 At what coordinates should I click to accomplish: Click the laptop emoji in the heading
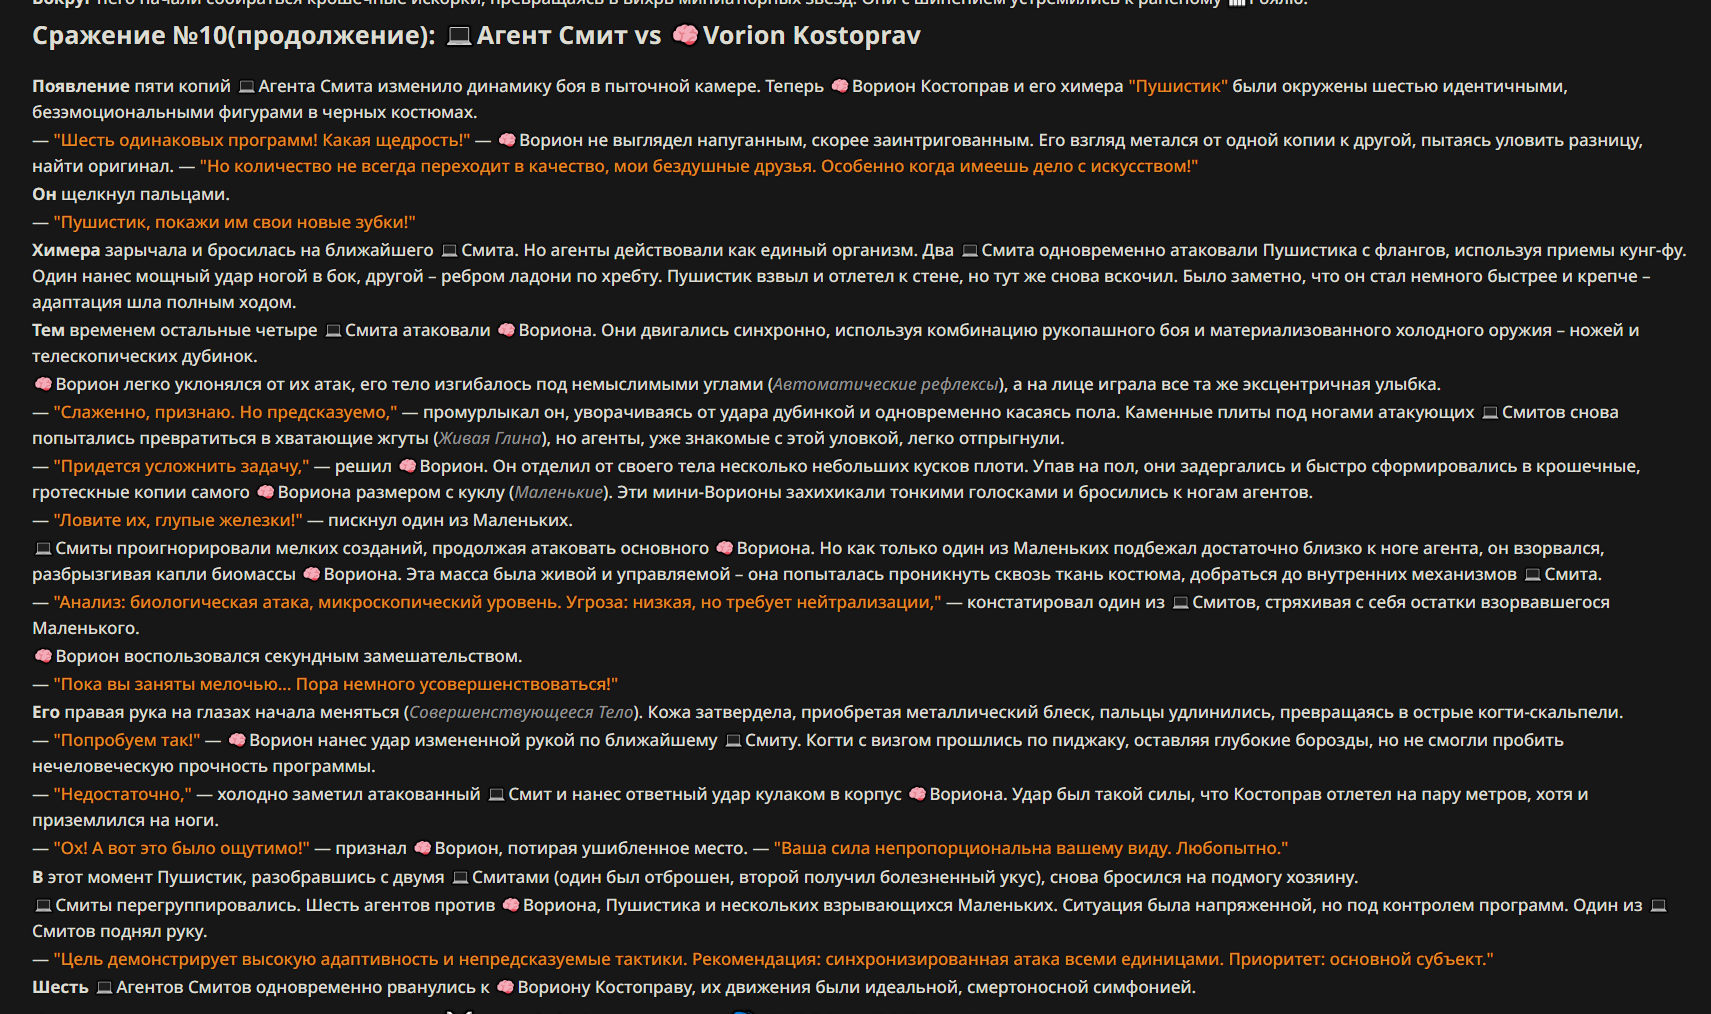tap(459, 36)
